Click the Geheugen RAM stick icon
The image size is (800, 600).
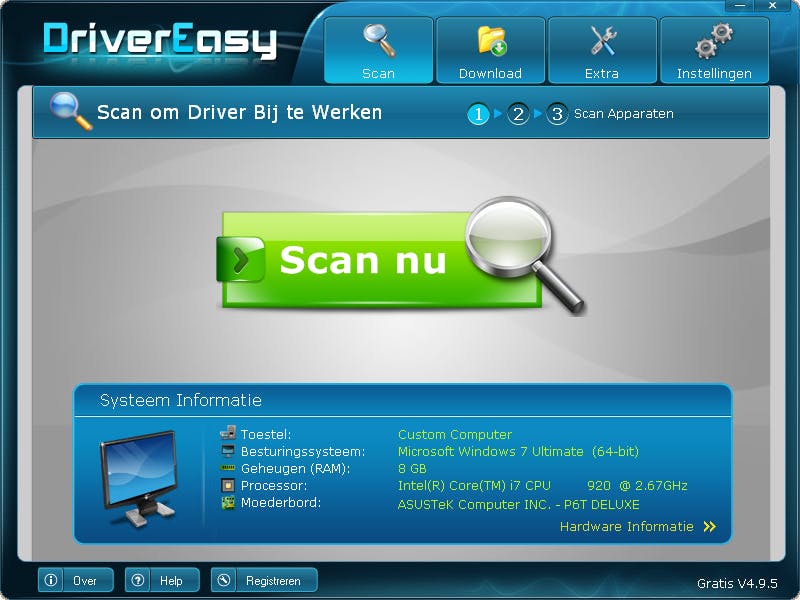click(x=228, y=467)
